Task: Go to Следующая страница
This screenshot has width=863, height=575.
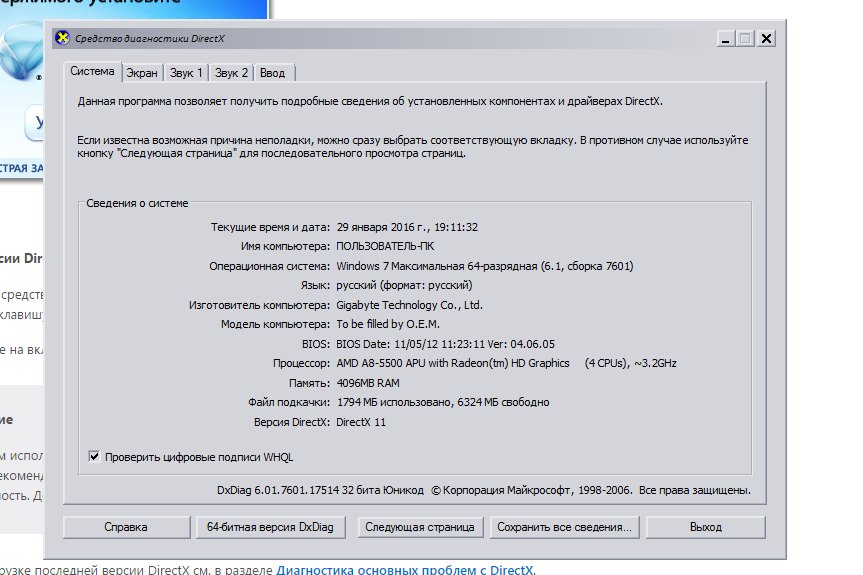Action: [x=420, y=527]
